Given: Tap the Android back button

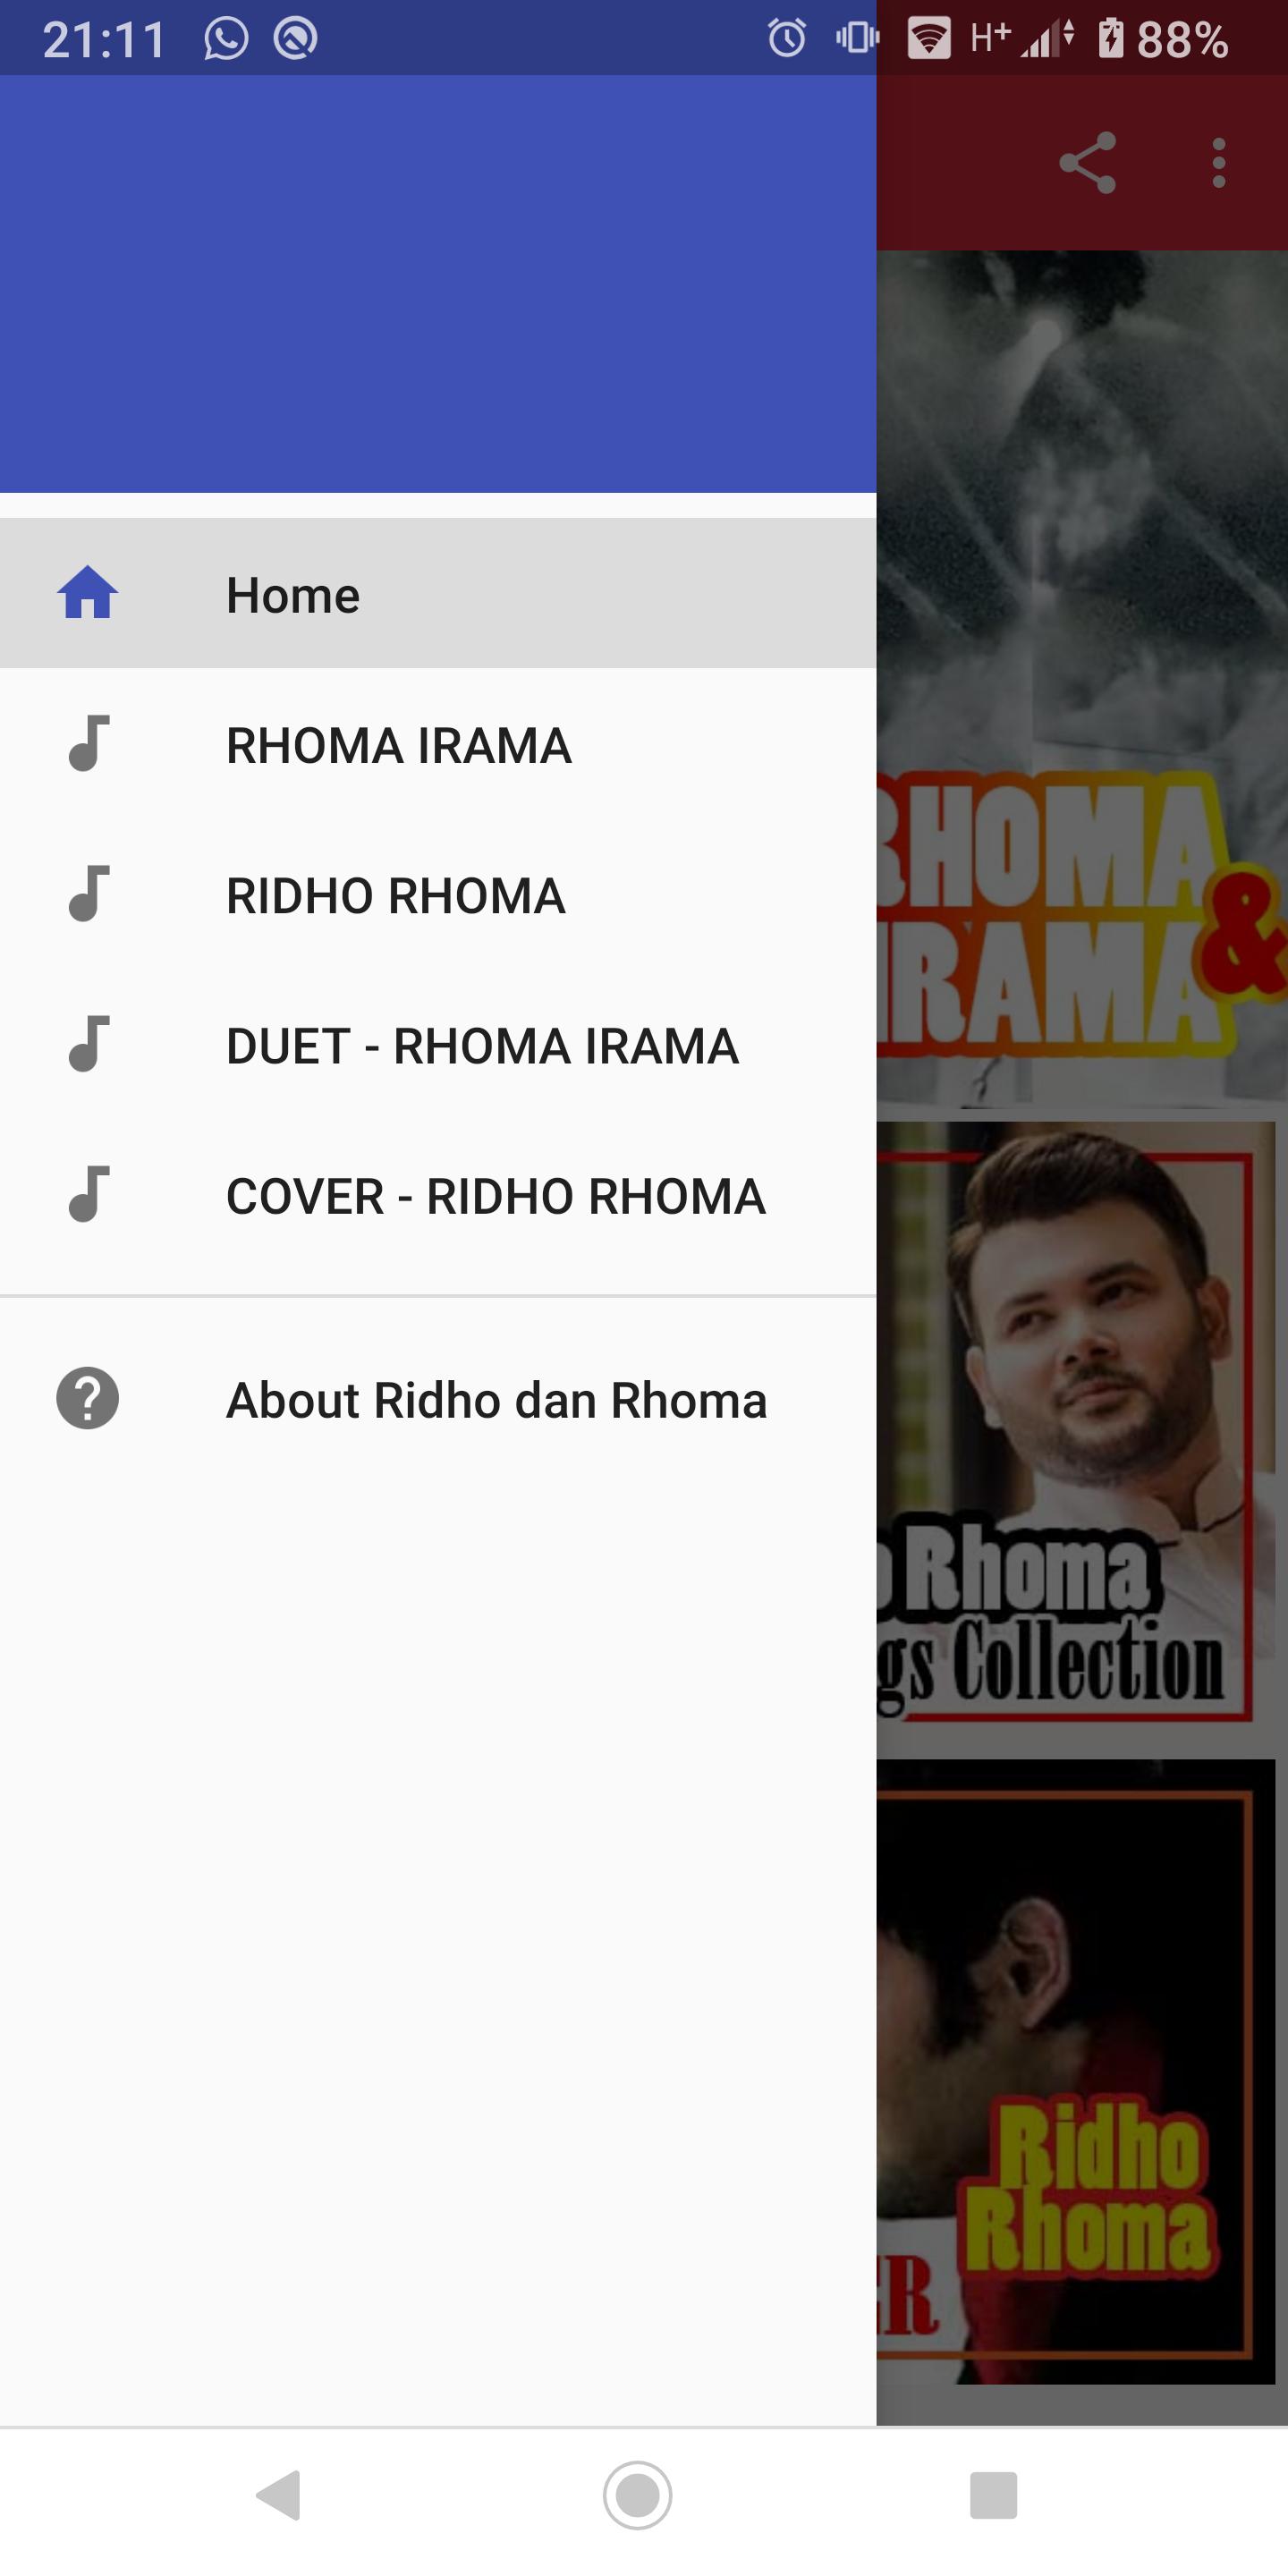Looking at the screenshot, I should [279, 2495].
